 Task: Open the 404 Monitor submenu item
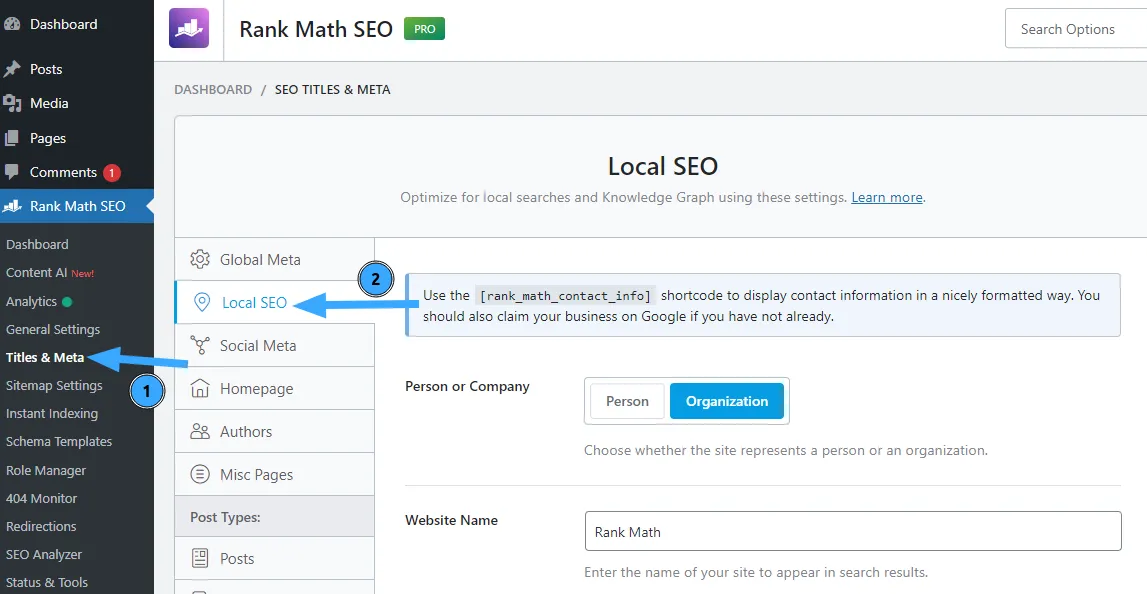42,498
